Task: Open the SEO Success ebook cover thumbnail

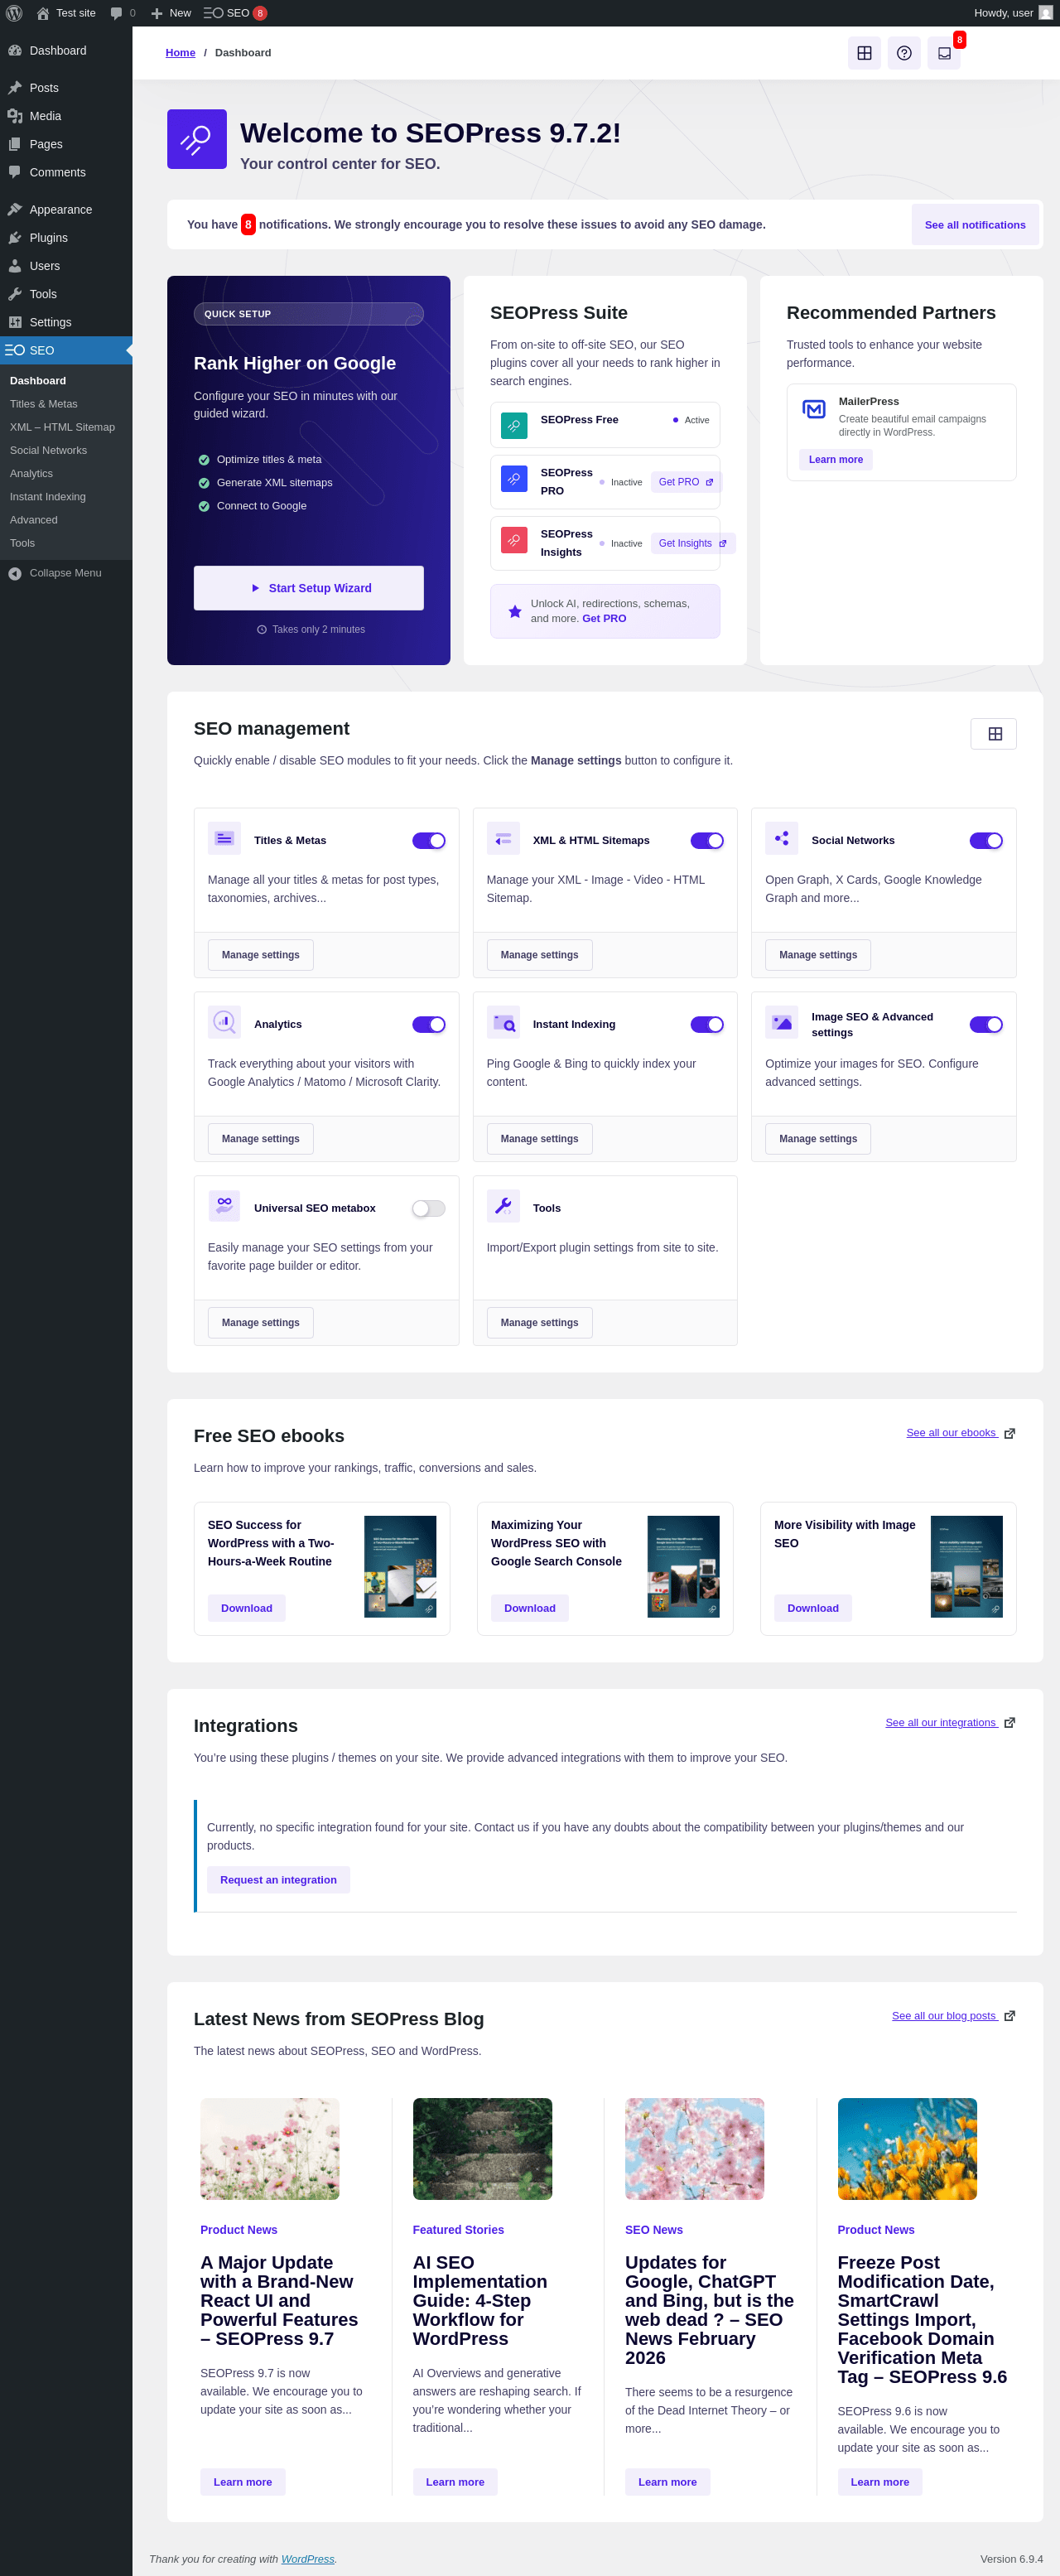Action: click(x=400, y=1567)
